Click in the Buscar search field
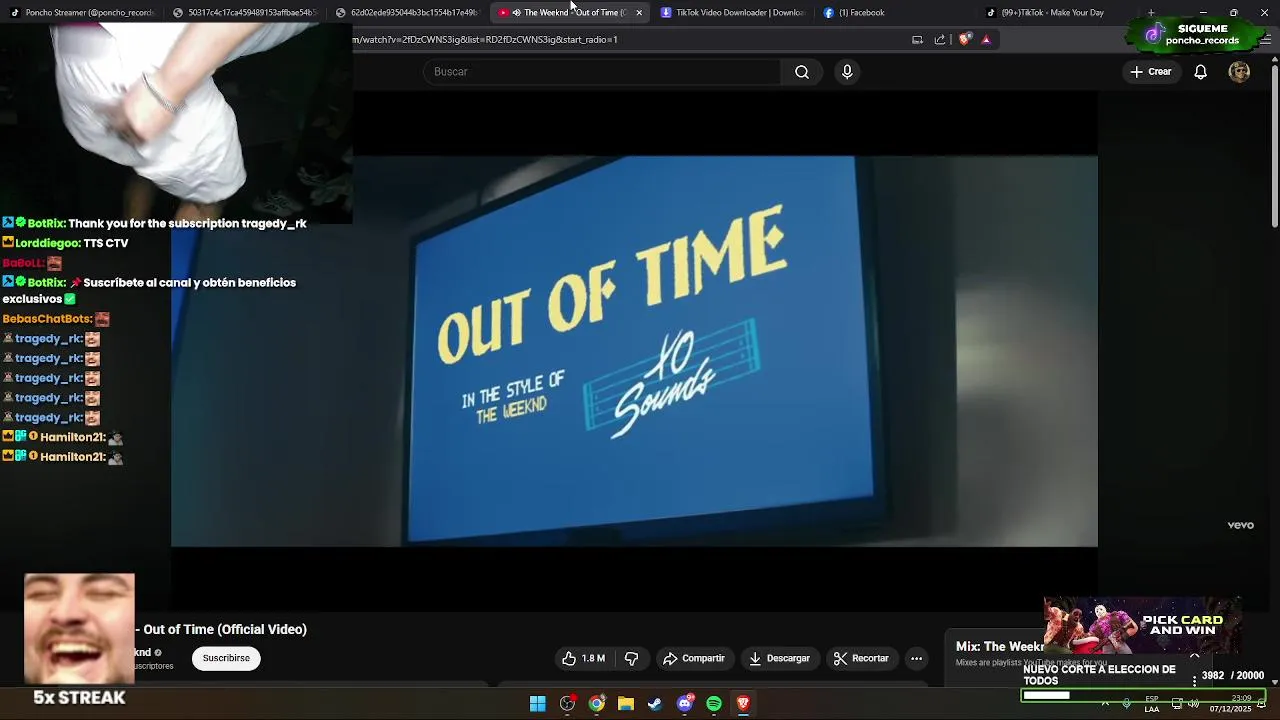This screenshot has width=1280, height=720. 603,72
